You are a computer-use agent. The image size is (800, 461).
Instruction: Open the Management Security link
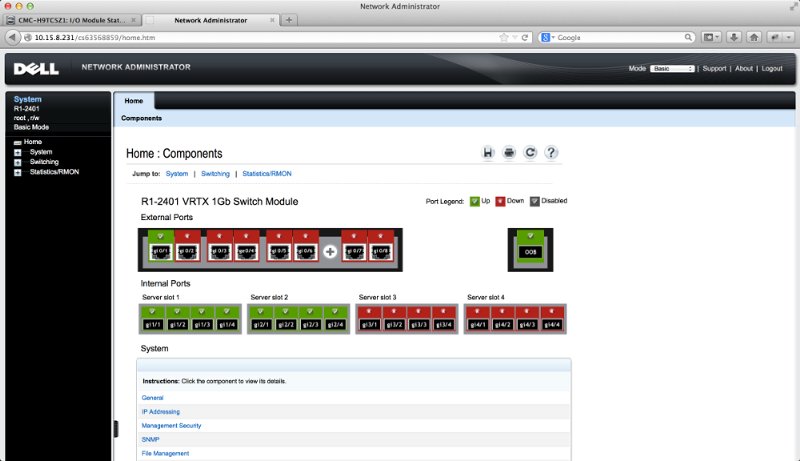(171, 425)
